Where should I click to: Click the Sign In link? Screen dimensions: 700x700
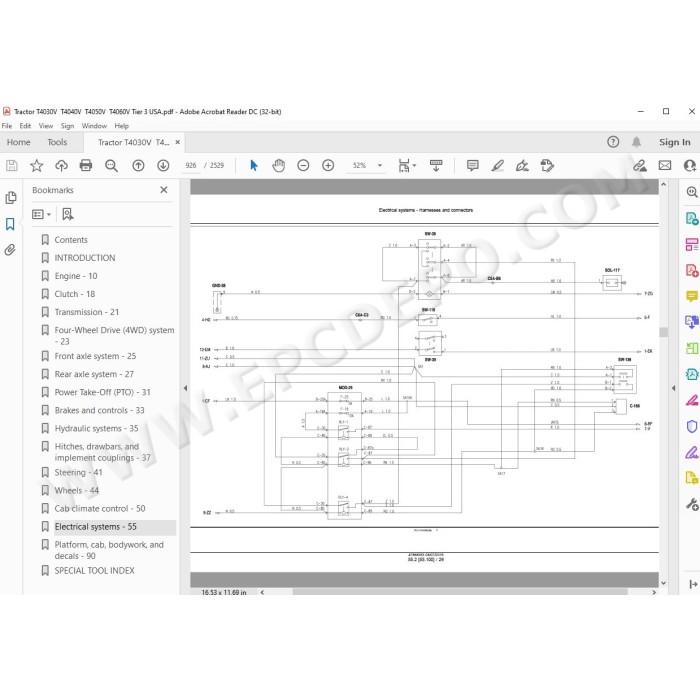coord(675,142)
